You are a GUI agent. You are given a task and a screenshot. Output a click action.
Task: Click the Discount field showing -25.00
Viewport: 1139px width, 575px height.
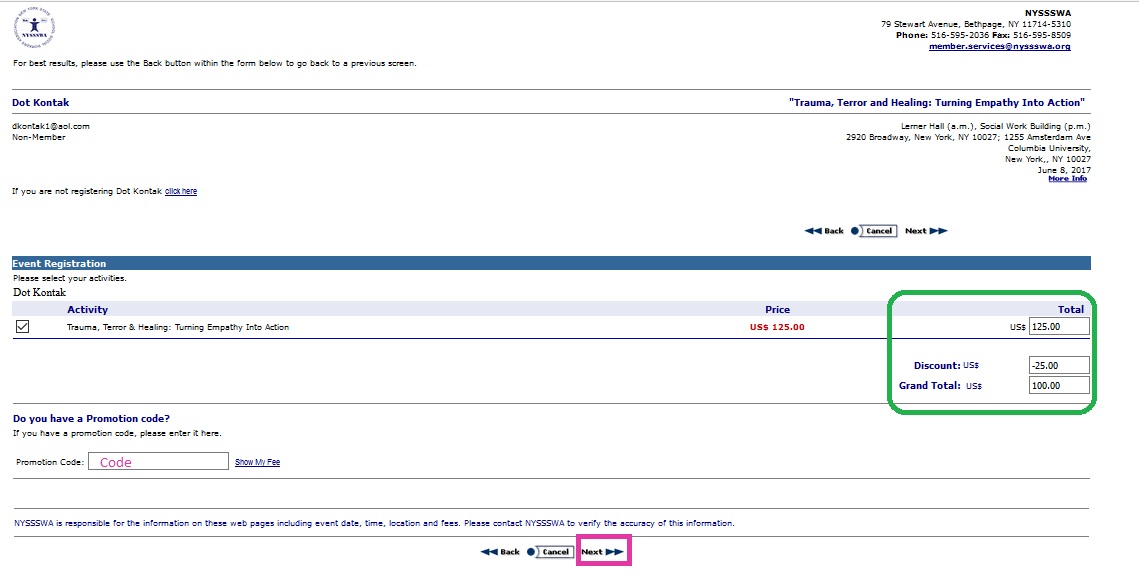click(x=1059, y=366)
